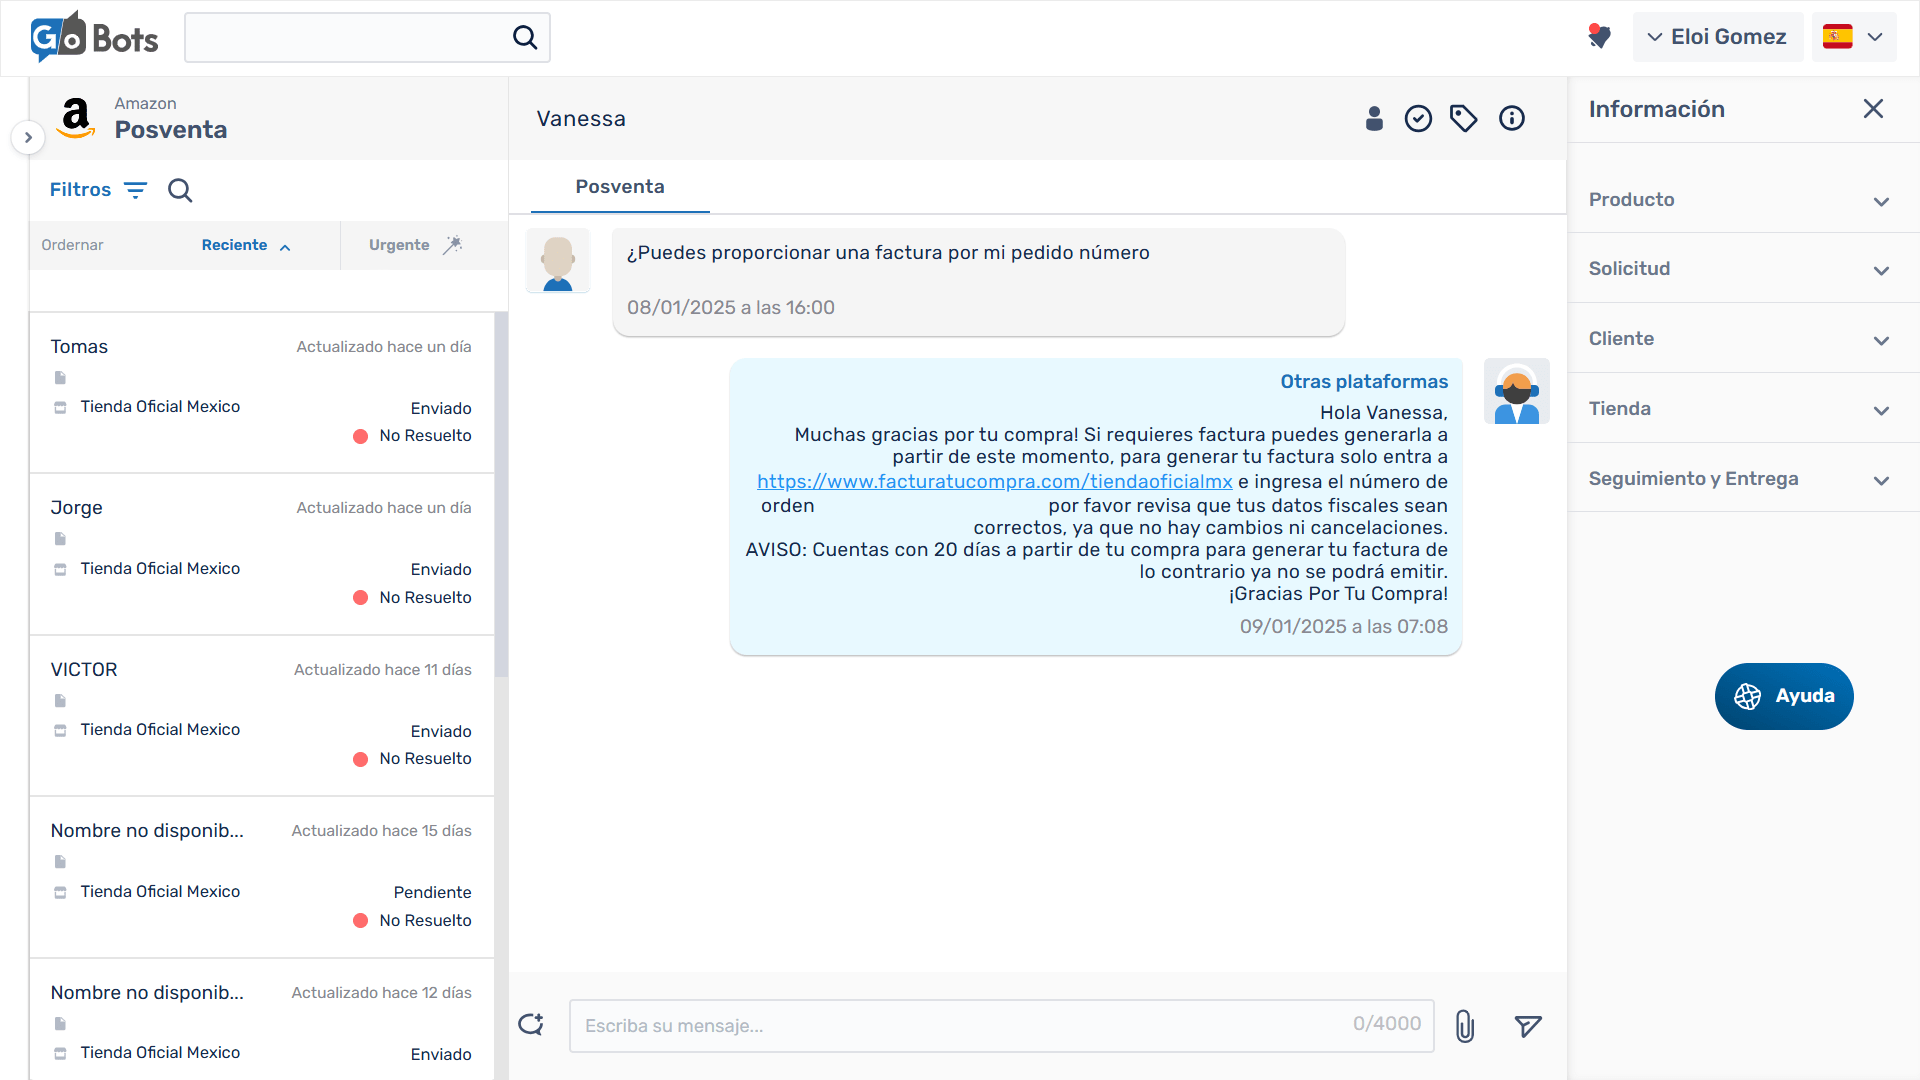Screen dimensions: 1920x1080
Task: Click the Ayuda help button
Action: click(1784, 696)
